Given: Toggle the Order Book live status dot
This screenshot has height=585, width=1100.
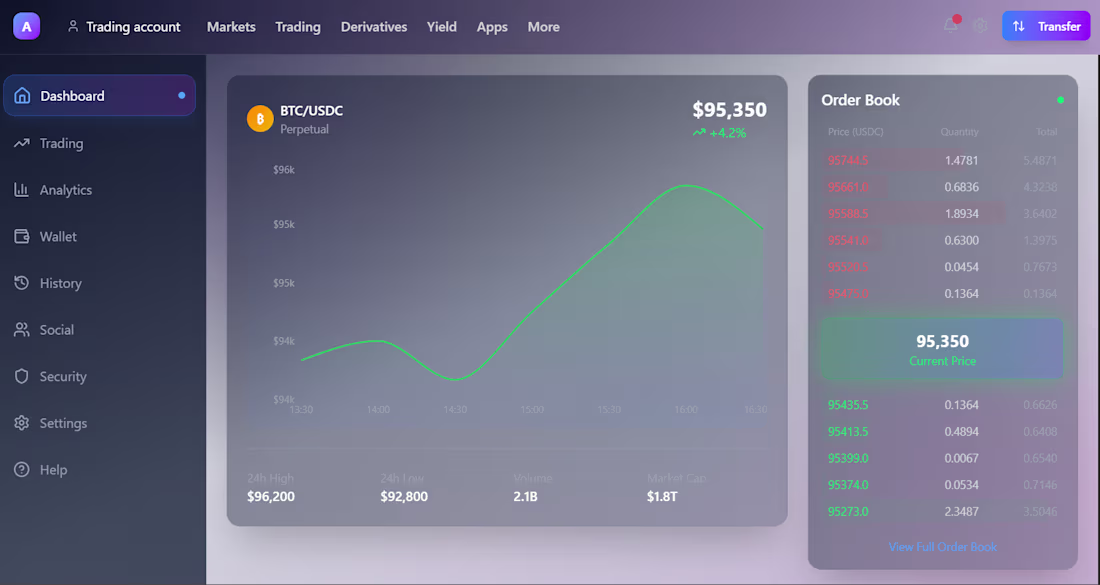Looking at the screenshot, I should pos(1061,100).
